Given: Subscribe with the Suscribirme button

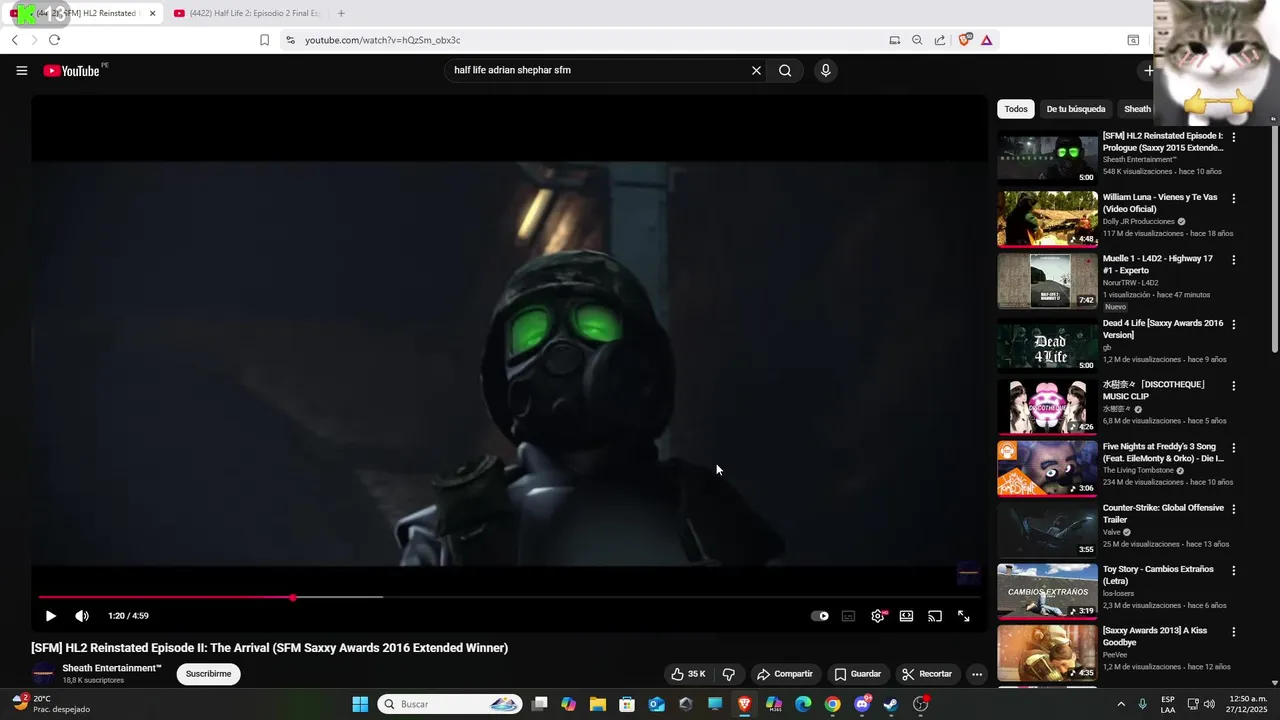Looking at the screenshot, I should pos(208,674).
